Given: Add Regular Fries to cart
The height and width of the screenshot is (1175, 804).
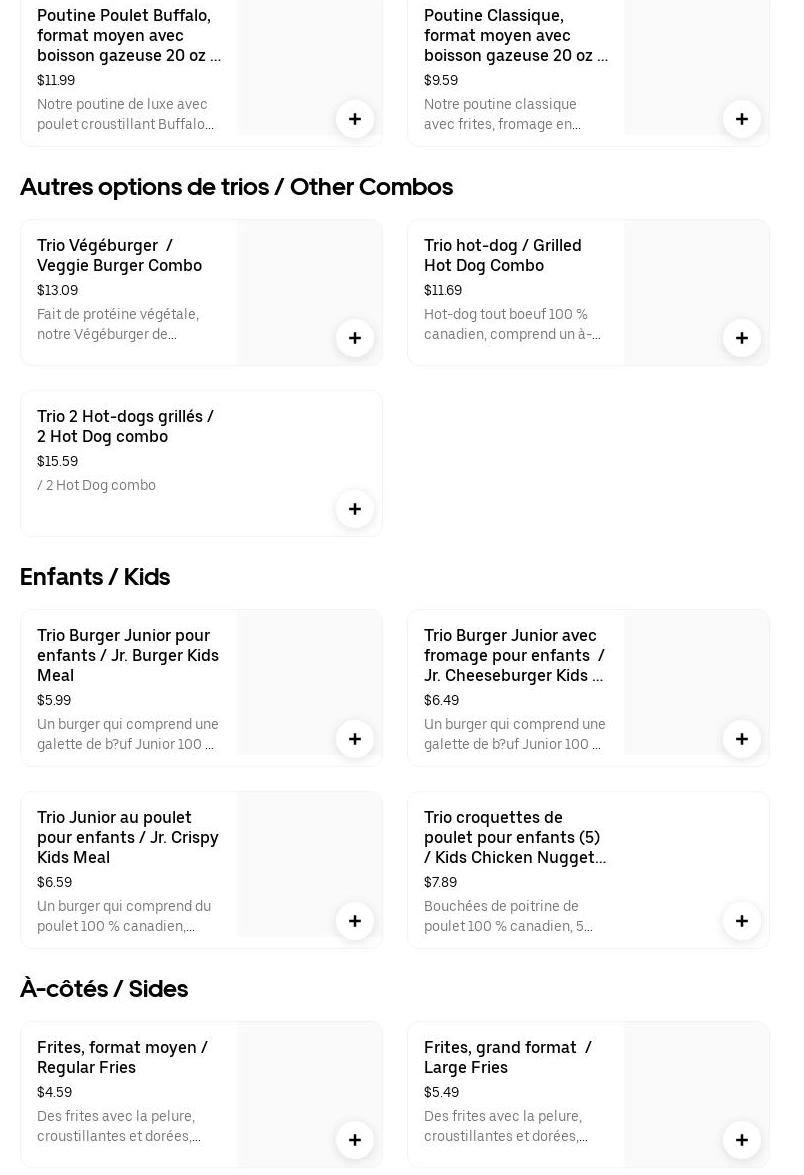Looking at the screenshot, I should [x=355, y=1140].
